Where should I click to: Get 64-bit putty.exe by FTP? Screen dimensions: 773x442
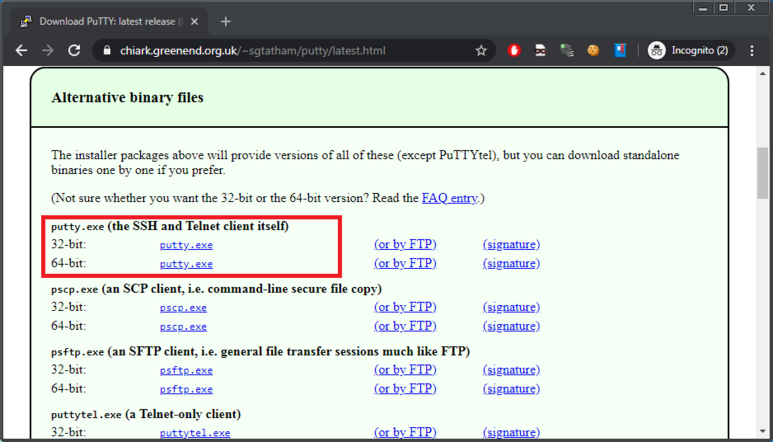coord(405,263)
